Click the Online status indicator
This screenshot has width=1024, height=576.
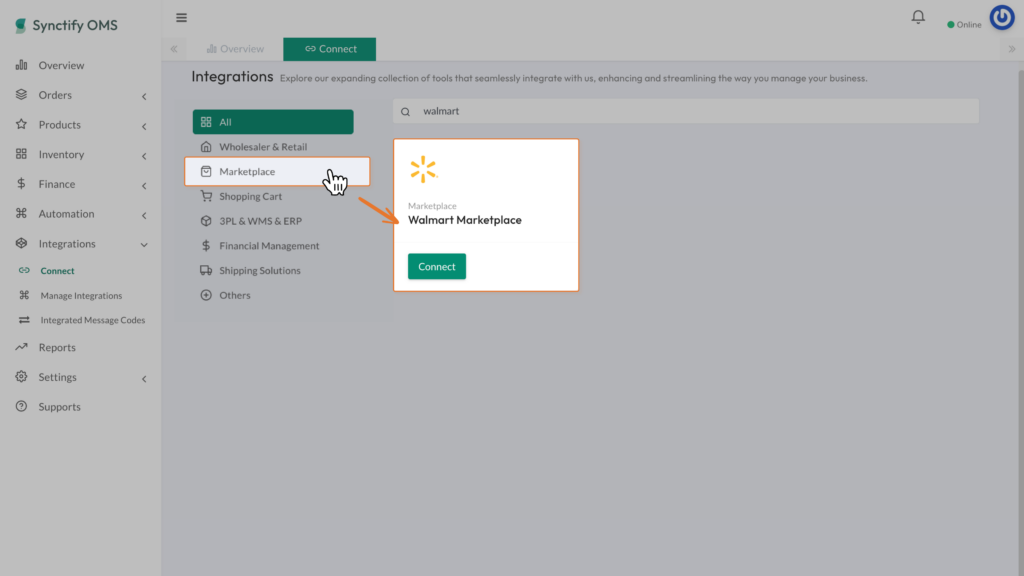pyautogui.click(x=964, y=25)
